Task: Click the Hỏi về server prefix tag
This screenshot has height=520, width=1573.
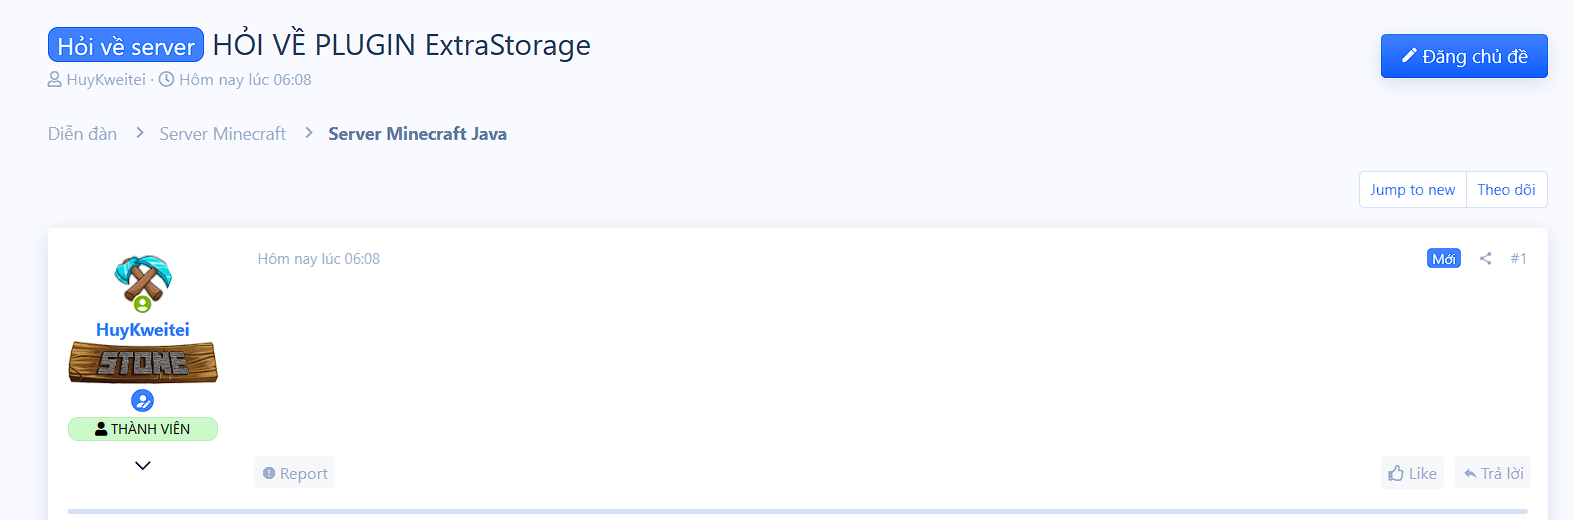Action: 126,46
